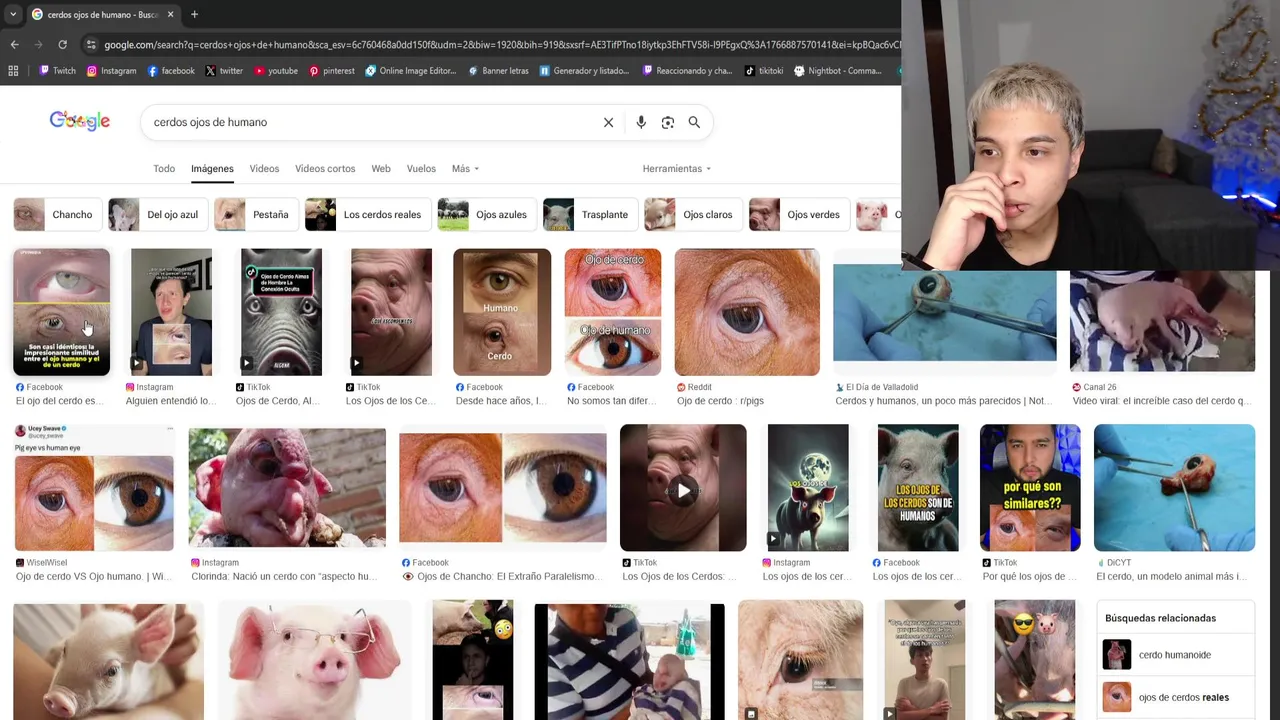
Task: Select the Imágenes tab
Action: [212, 168]
